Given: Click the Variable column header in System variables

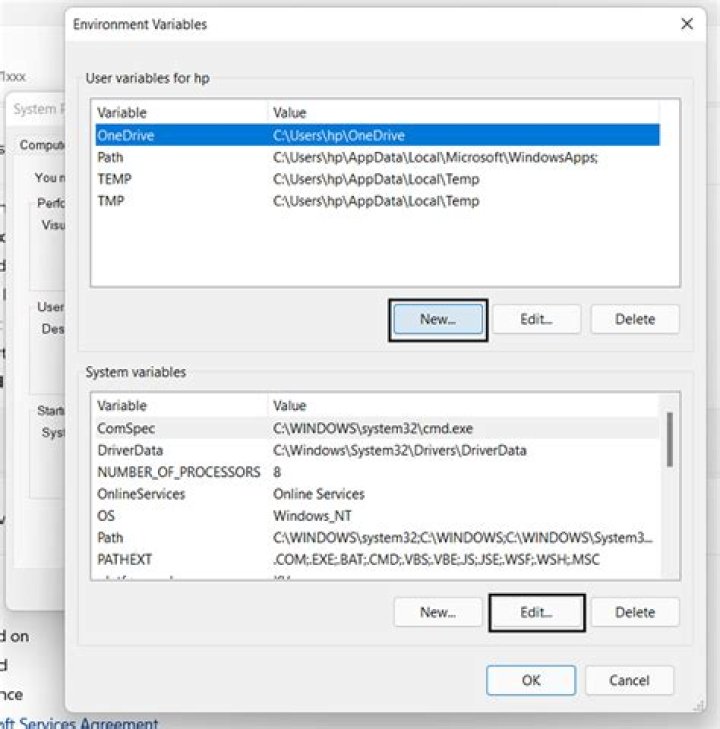Looking at the screenshot, I should pyautogui.click(x=180, y=405).
